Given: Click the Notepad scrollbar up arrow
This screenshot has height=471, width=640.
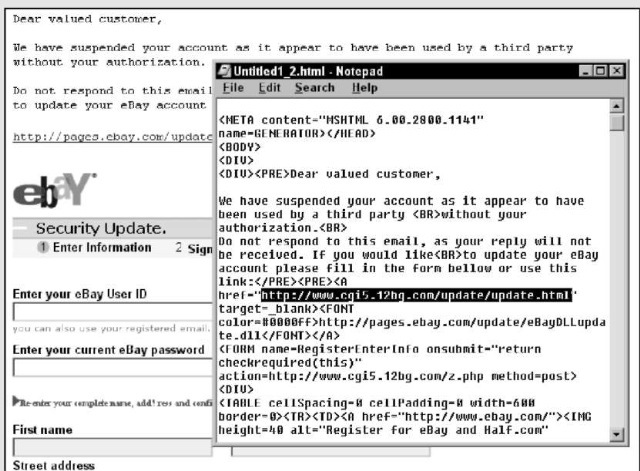Looking at the screenshot, I should tap(616, 106).
